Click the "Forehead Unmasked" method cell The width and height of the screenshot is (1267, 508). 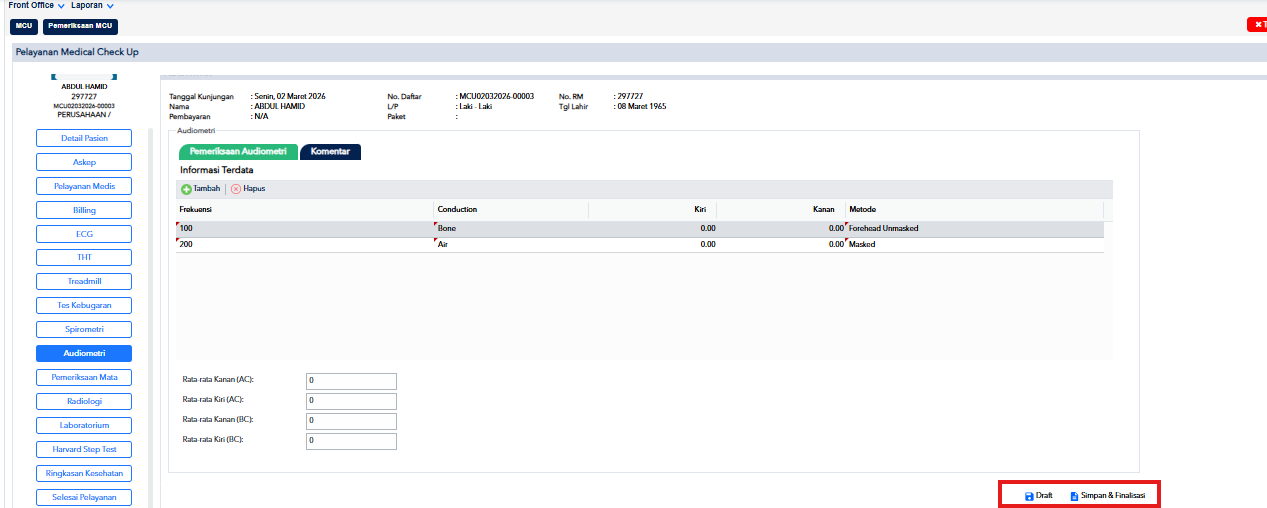point(975,228)
